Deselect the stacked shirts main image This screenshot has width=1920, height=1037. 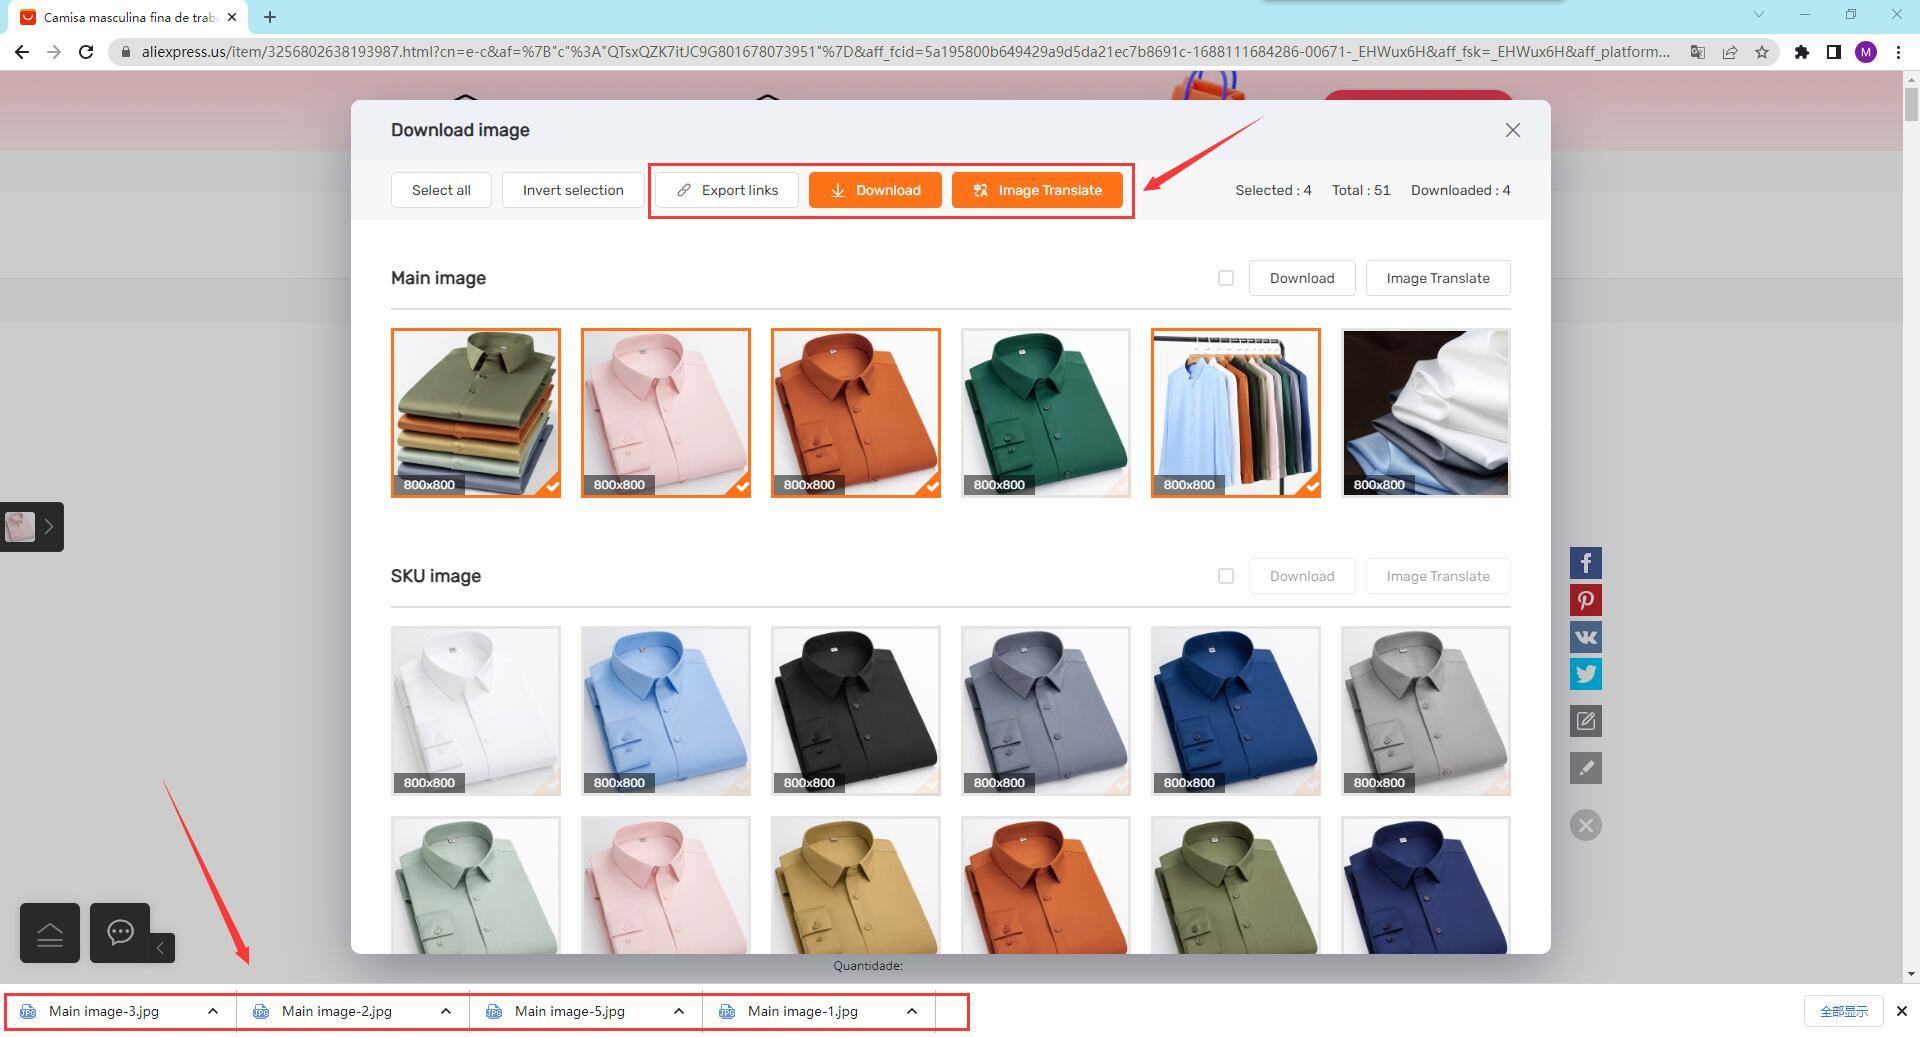tap(476, 413)
